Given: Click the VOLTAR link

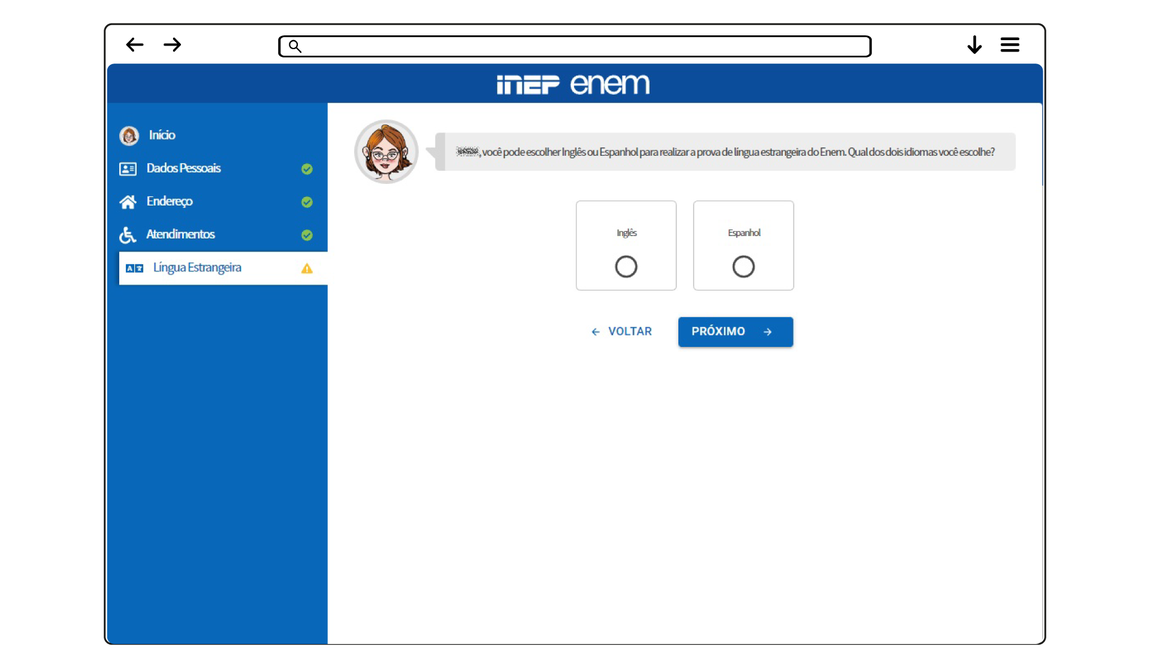Looking at the screenshot, I should 621,332.
